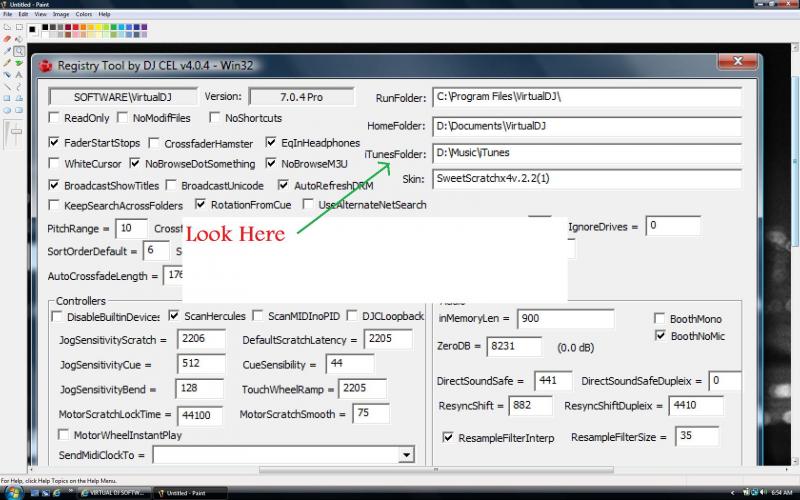
Task: Enable BroadcastUnicode checkbox
Action: (x=171, y=185)
